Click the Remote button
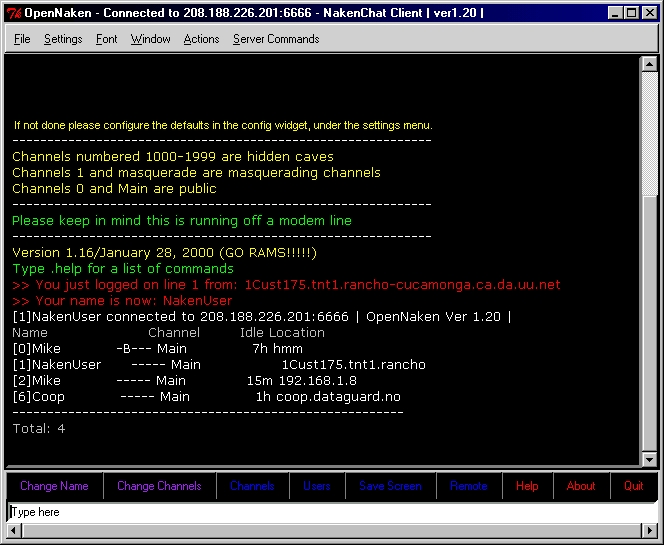 coord(468,486)
